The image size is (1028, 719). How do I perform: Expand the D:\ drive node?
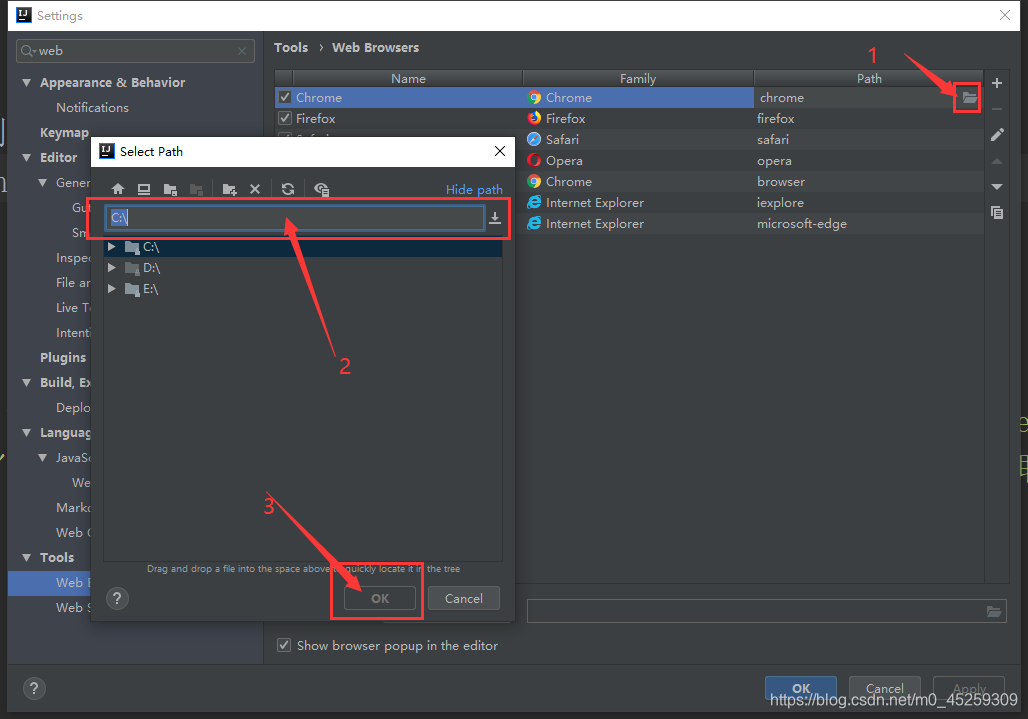pos(112,268)
